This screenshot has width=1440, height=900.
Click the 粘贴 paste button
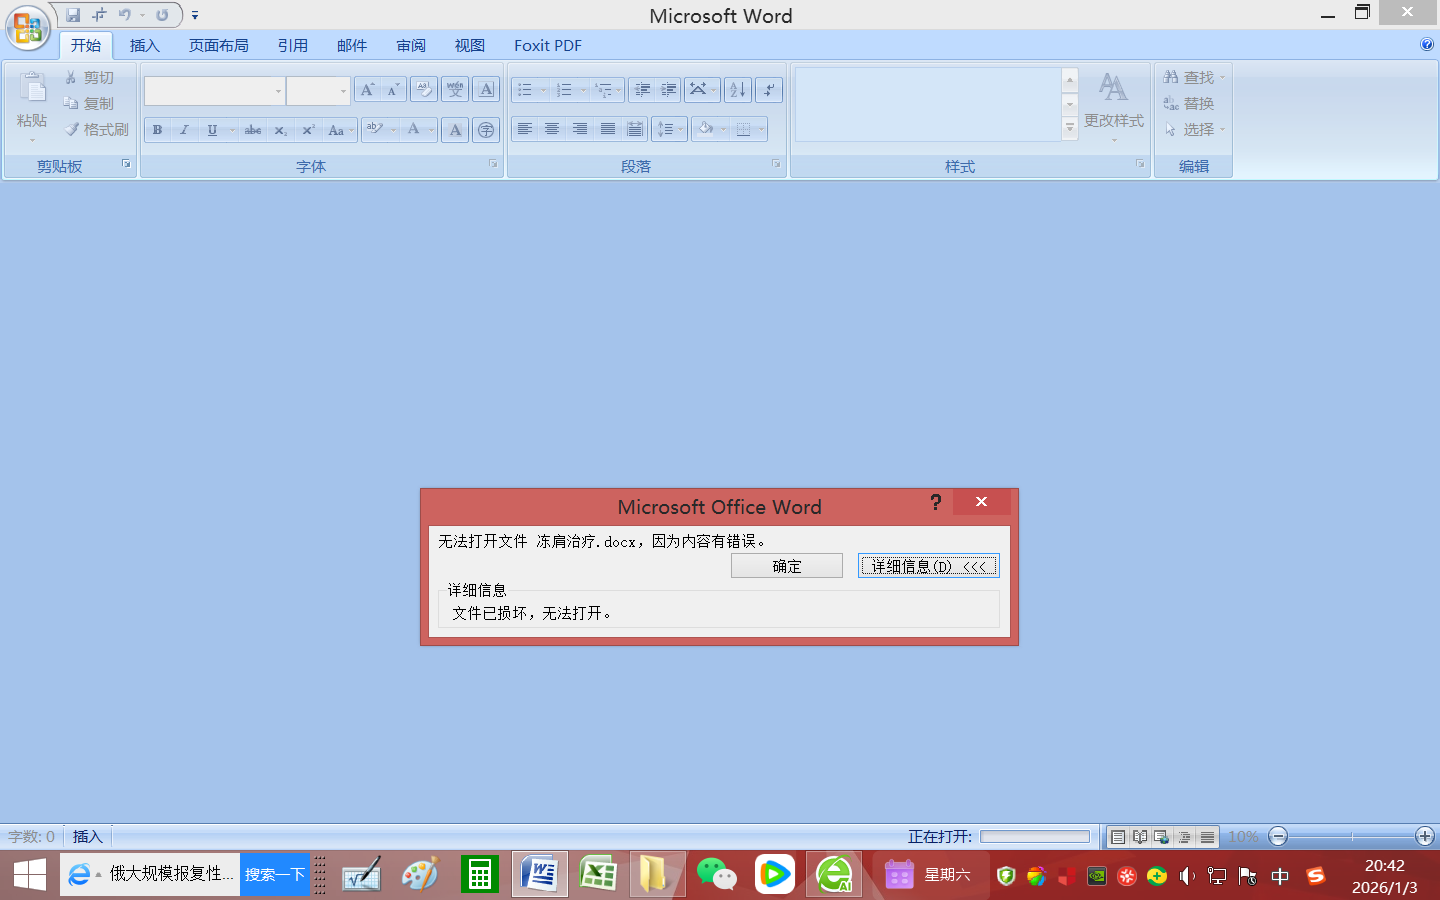pyautogui.click(x=32, y=106)
